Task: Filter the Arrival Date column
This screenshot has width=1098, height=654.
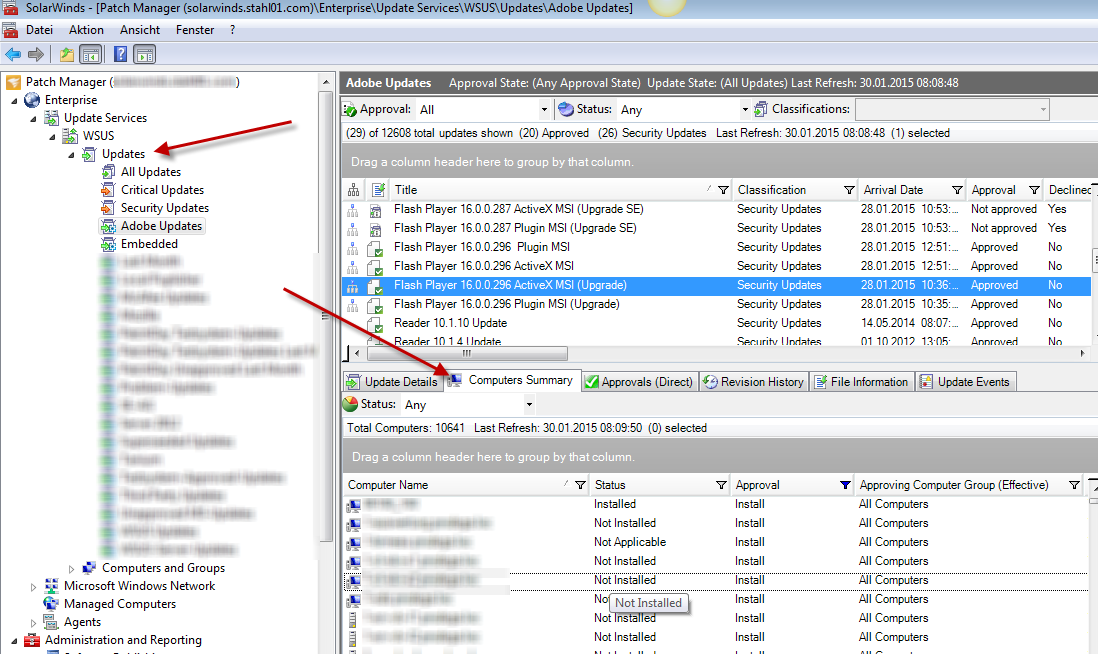Action: click(957, 190)
